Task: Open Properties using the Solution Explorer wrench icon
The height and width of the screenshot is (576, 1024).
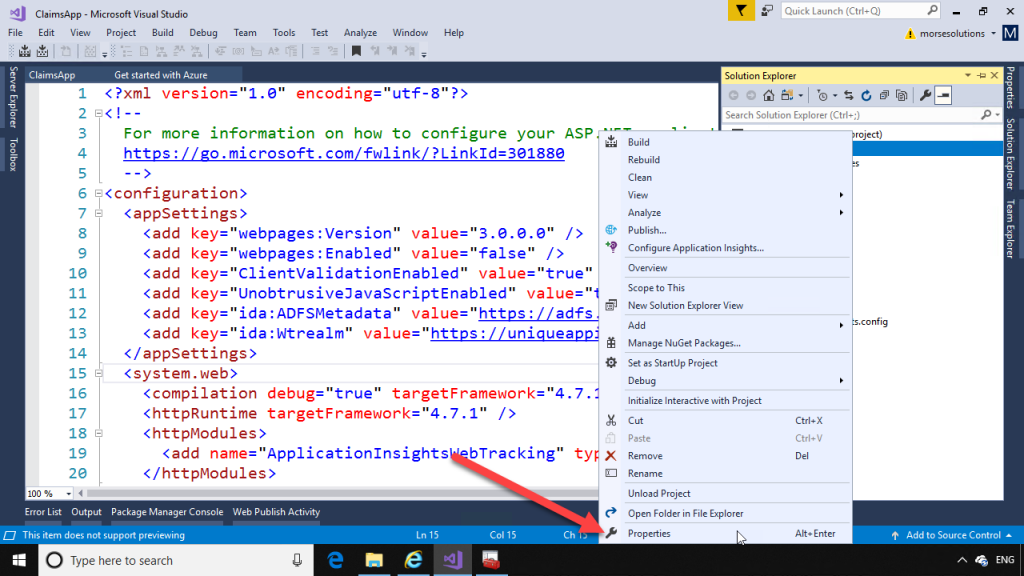Action: coord(925,95)
